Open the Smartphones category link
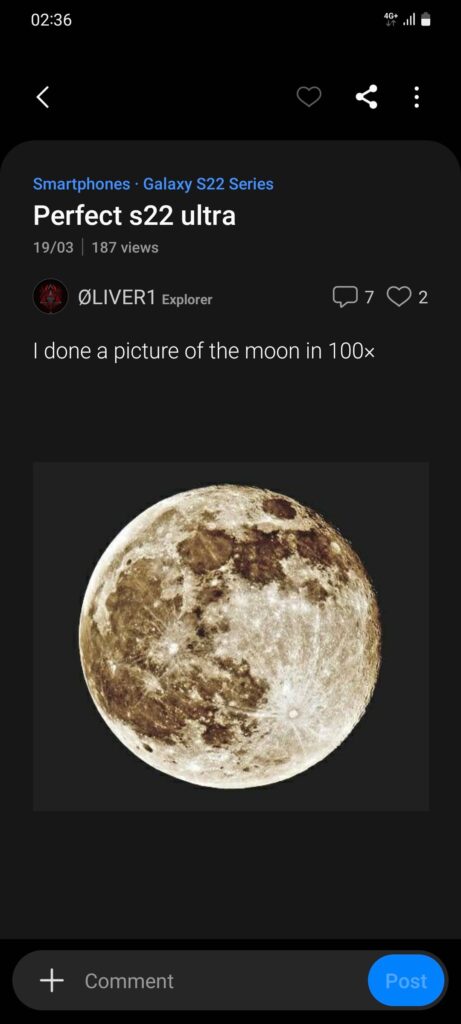Screen dimensions: 461x1024 coord(82,184)
